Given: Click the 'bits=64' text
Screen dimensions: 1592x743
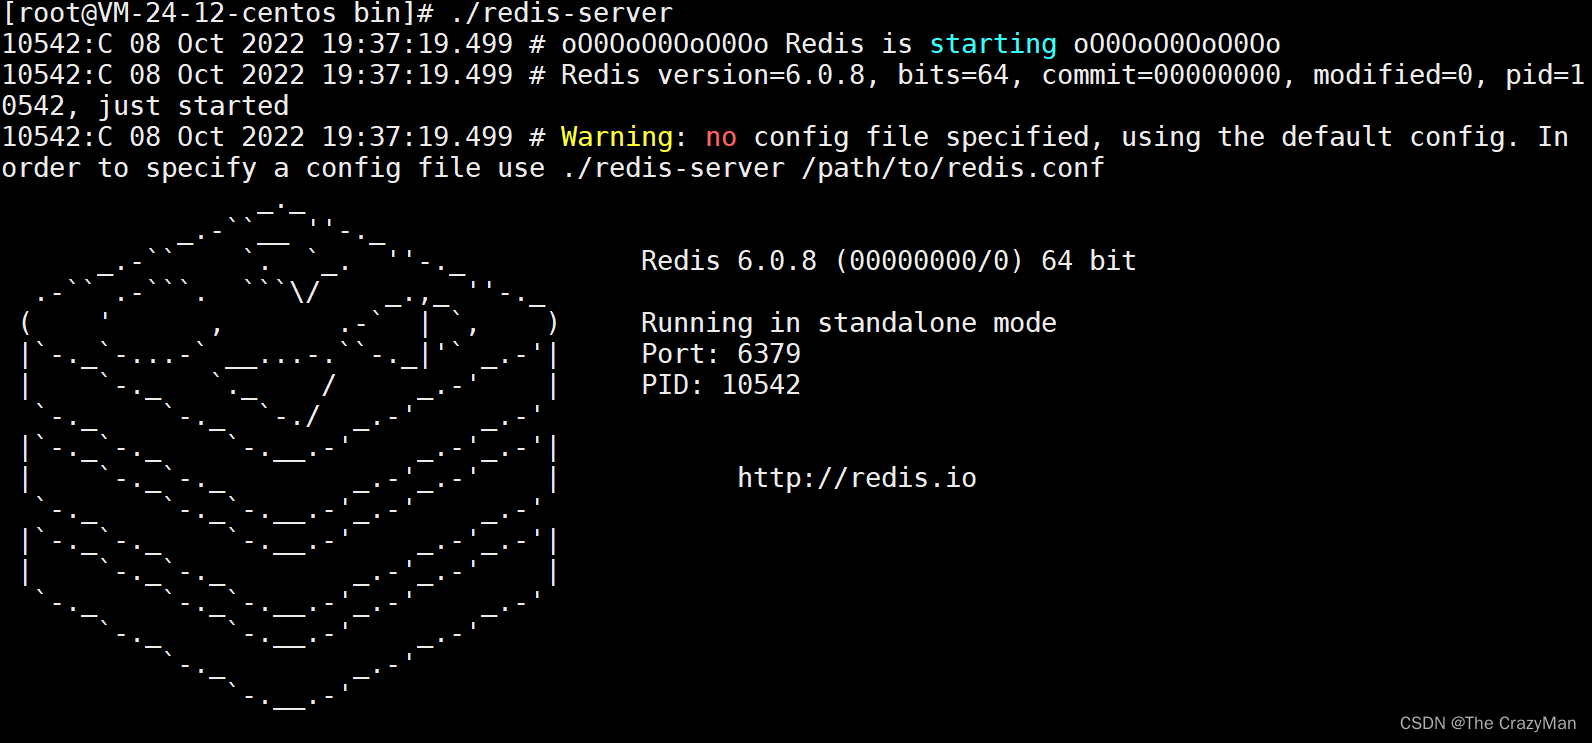Looking at the screenshot, I should [953, 75].
